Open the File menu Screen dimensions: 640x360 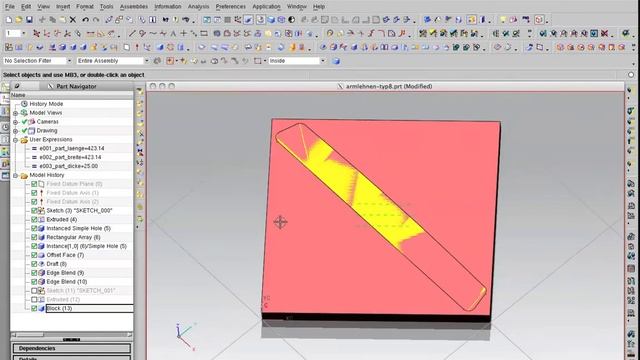[9, 7]
